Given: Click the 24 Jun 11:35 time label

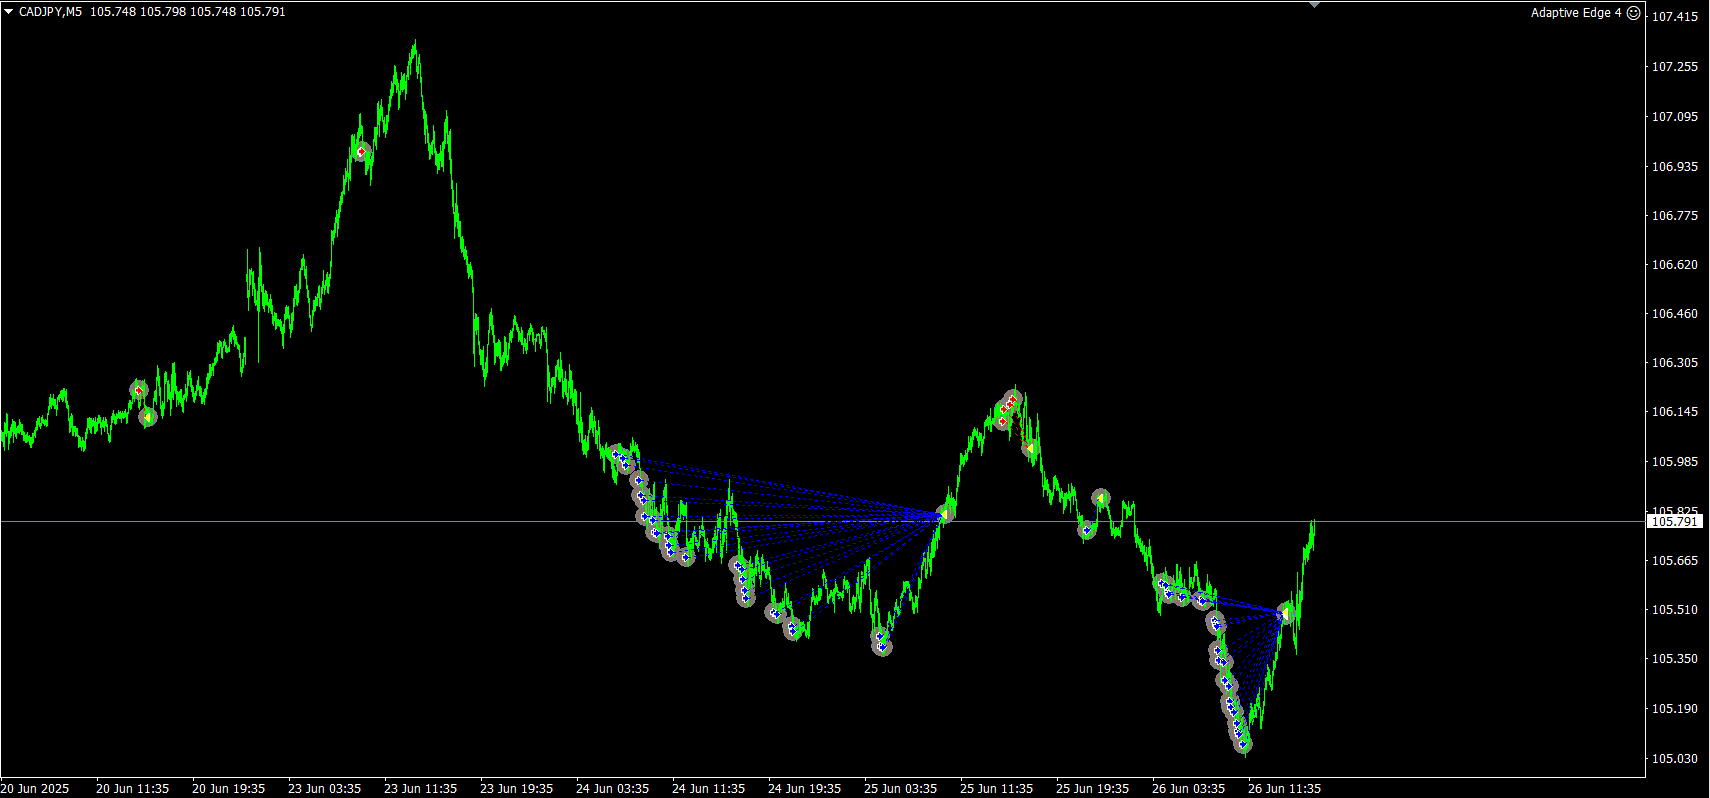Looking at the screenshot, I should click(708, 789).
